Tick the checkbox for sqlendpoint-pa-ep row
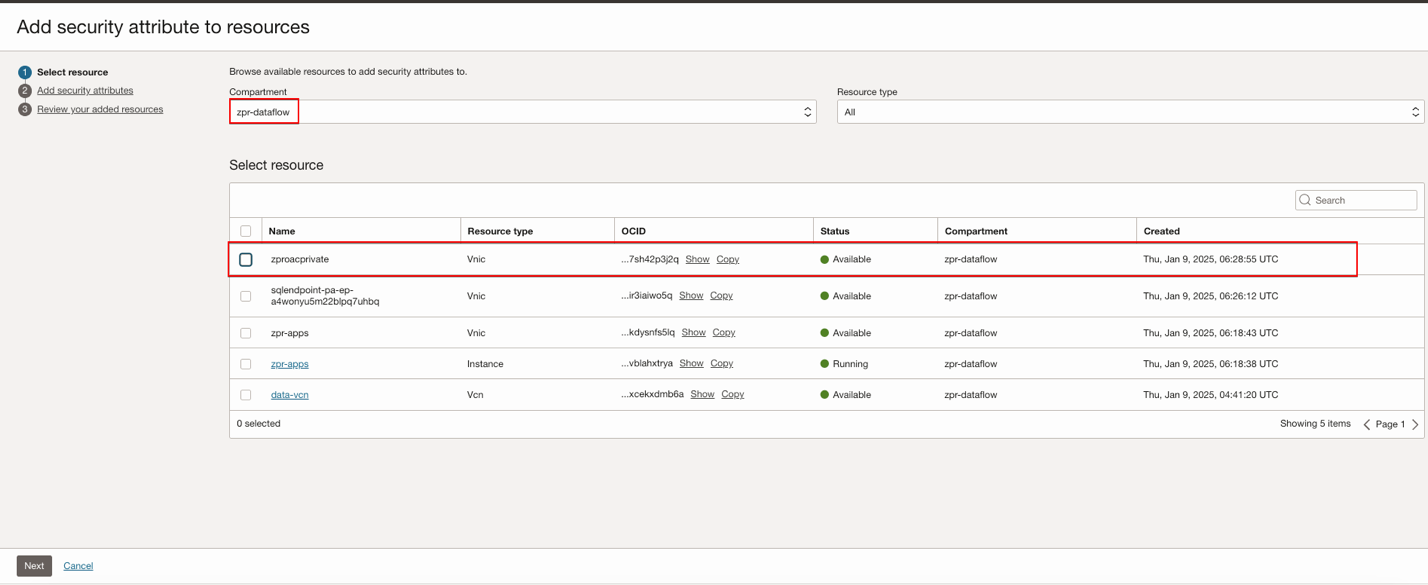 click(x=246, y=296)
